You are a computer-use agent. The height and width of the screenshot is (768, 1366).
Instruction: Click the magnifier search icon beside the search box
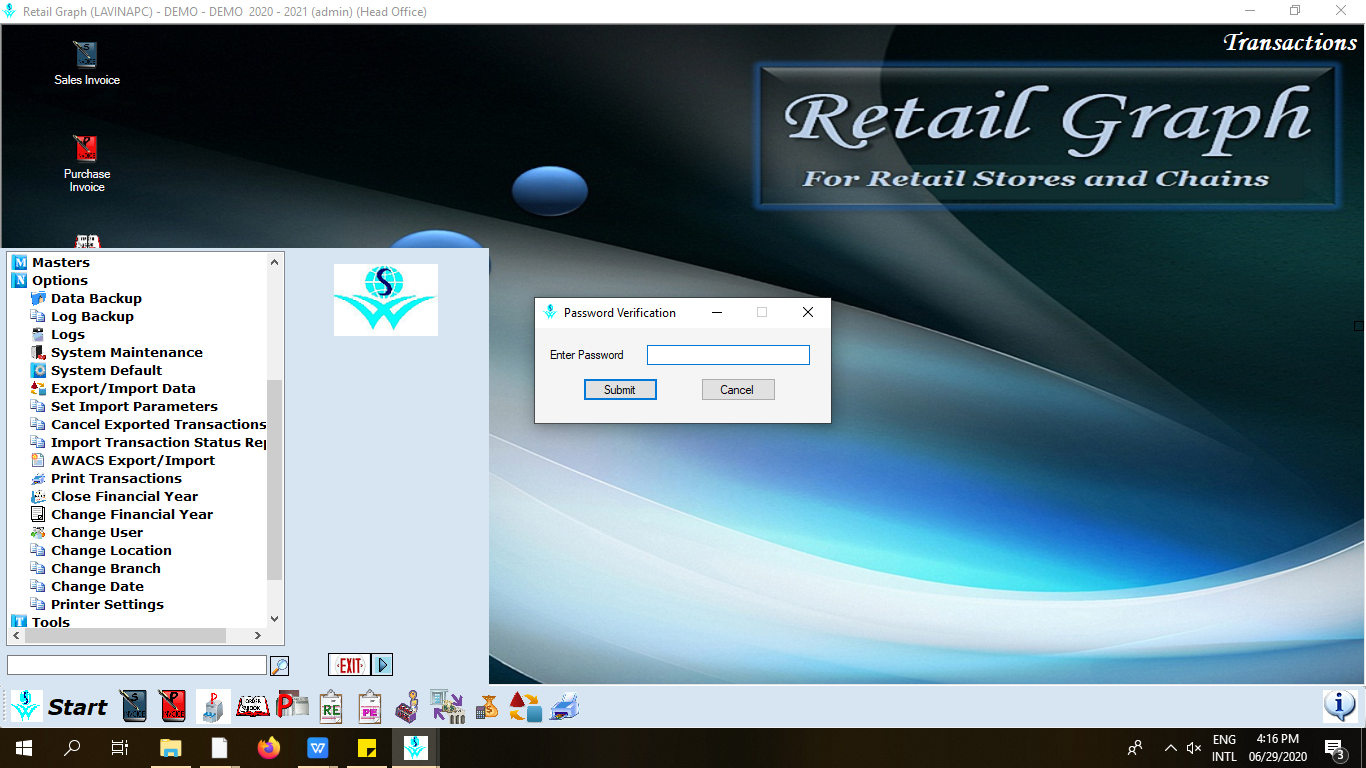(x=280, y=666)
